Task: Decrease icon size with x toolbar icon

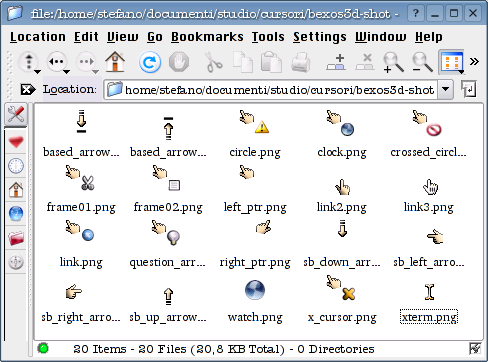Action: [x=364, y=62]
